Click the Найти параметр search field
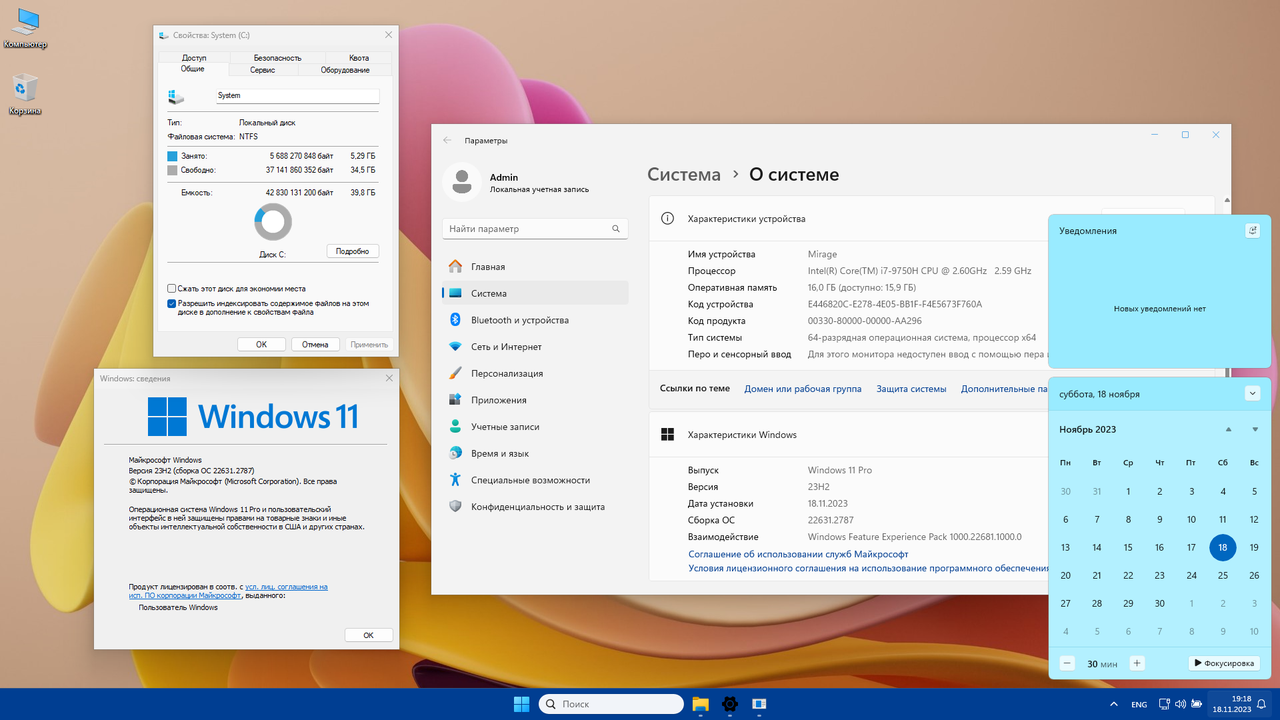1280x720 pixels. pyautogui.click(x=535, y=229)
